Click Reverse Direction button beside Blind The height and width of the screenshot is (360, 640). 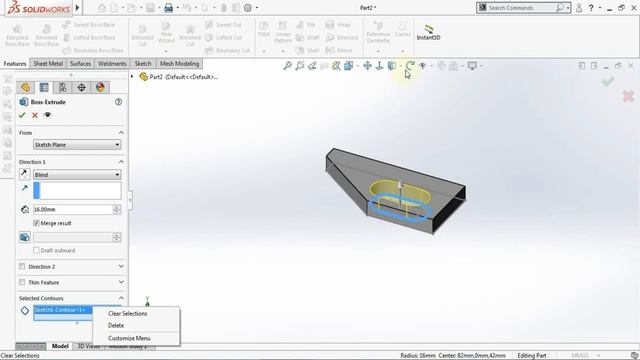pyautogui.click(x=24, y=174)
